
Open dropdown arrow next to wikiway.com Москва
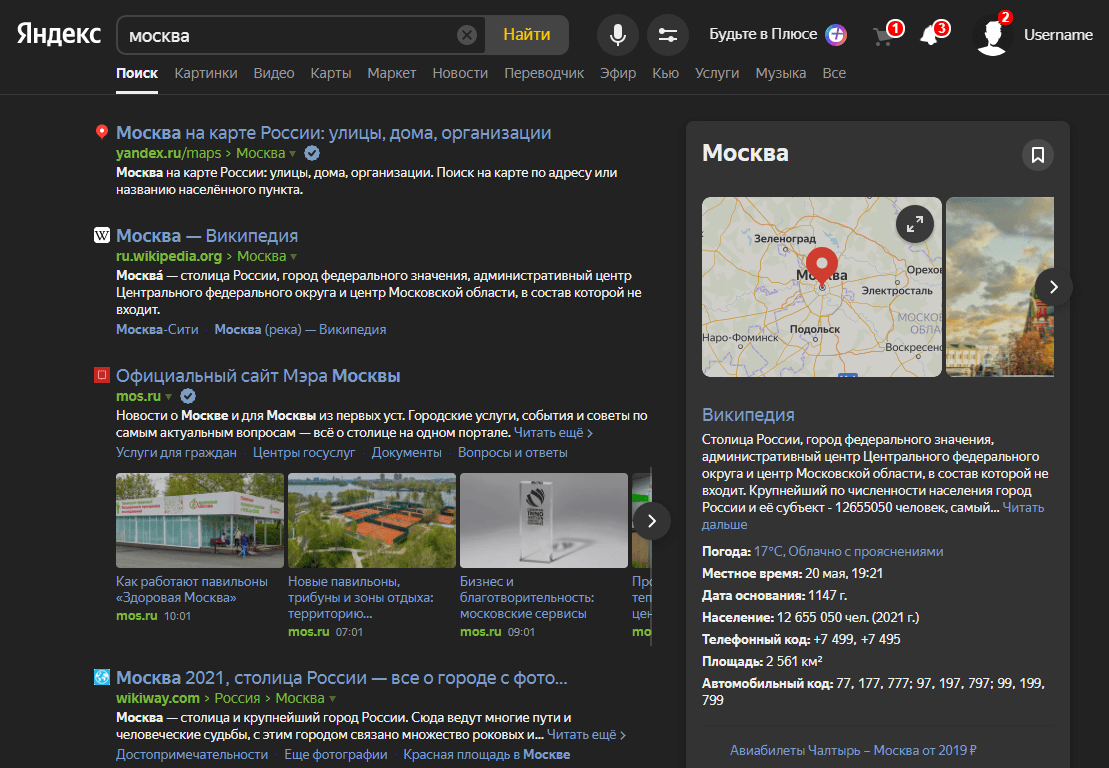(x=332, y=699)
